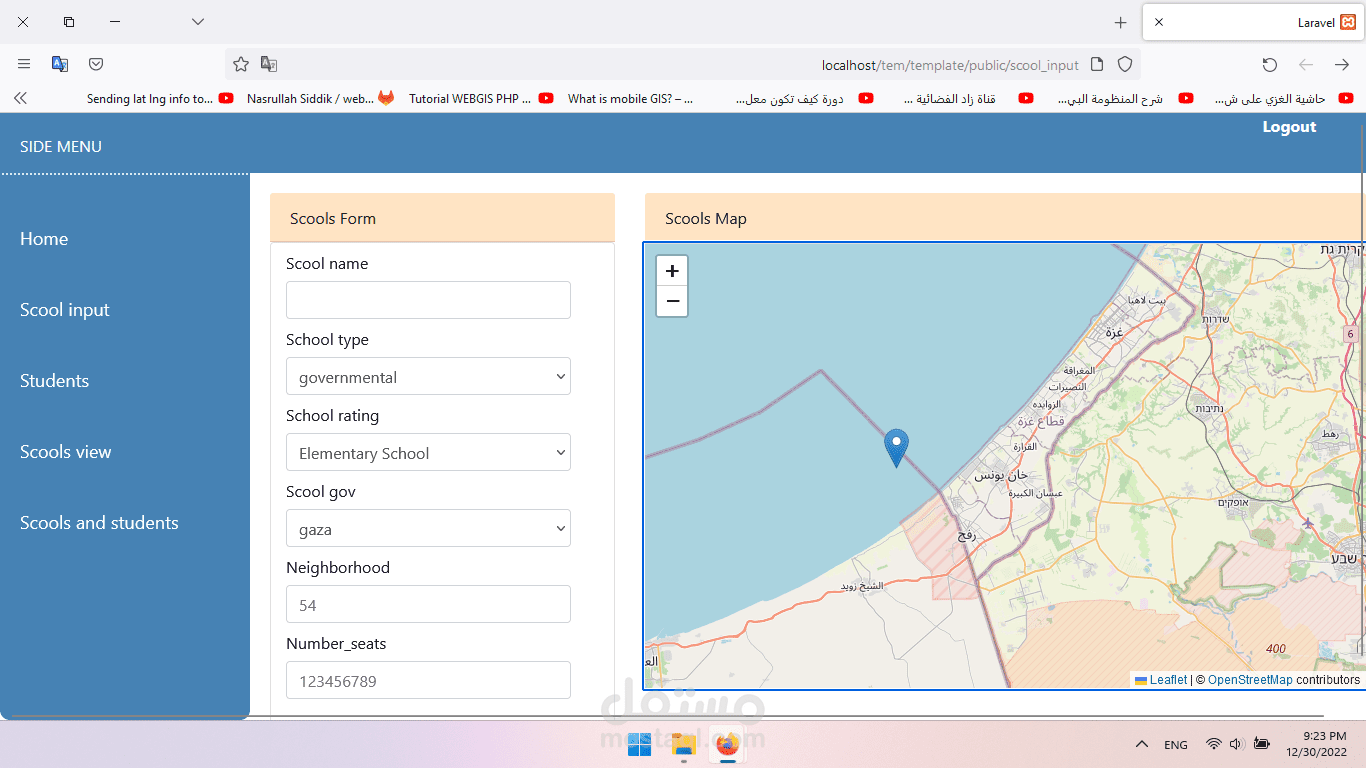
Task: Open the School type dropdown
Action: coord(428,377)
